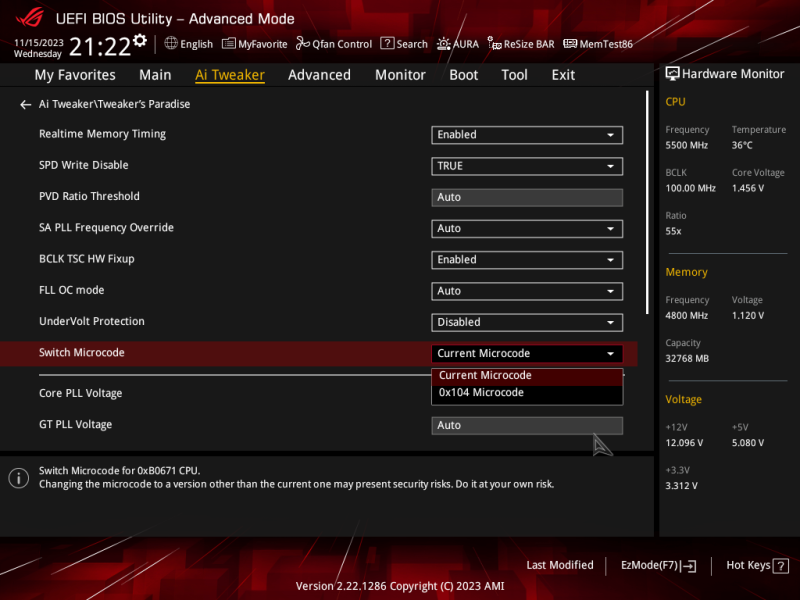Screen dimensions: 800x600
Task: Switch to Tool tab
Action: pos(514,75)
